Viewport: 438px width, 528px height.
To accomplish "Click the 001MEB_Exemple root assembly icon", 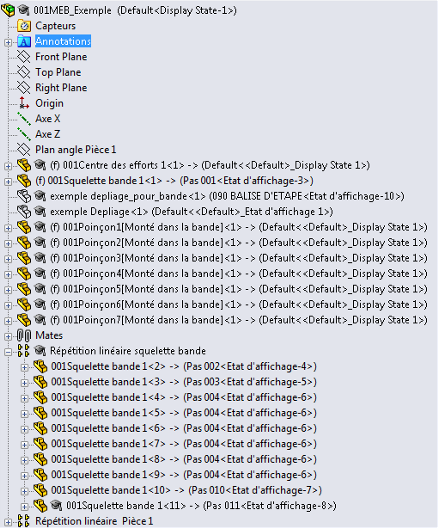I will 8,10.
